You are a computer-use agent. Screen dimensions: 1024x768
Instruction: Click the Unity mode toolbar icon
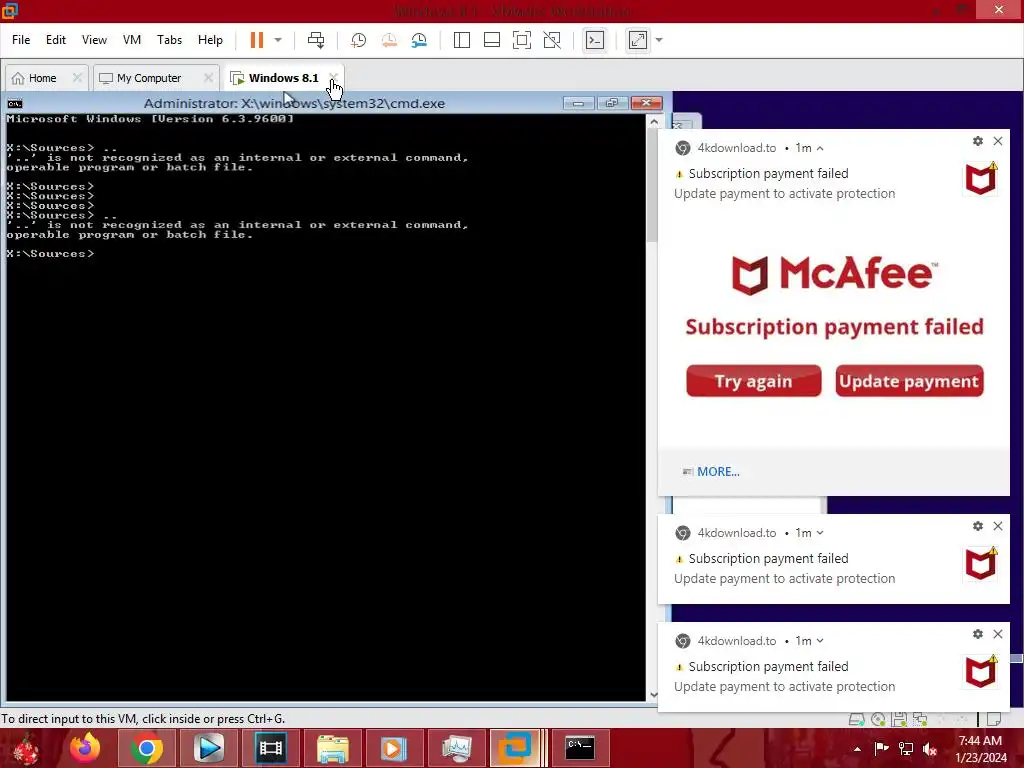pos(552,40)
